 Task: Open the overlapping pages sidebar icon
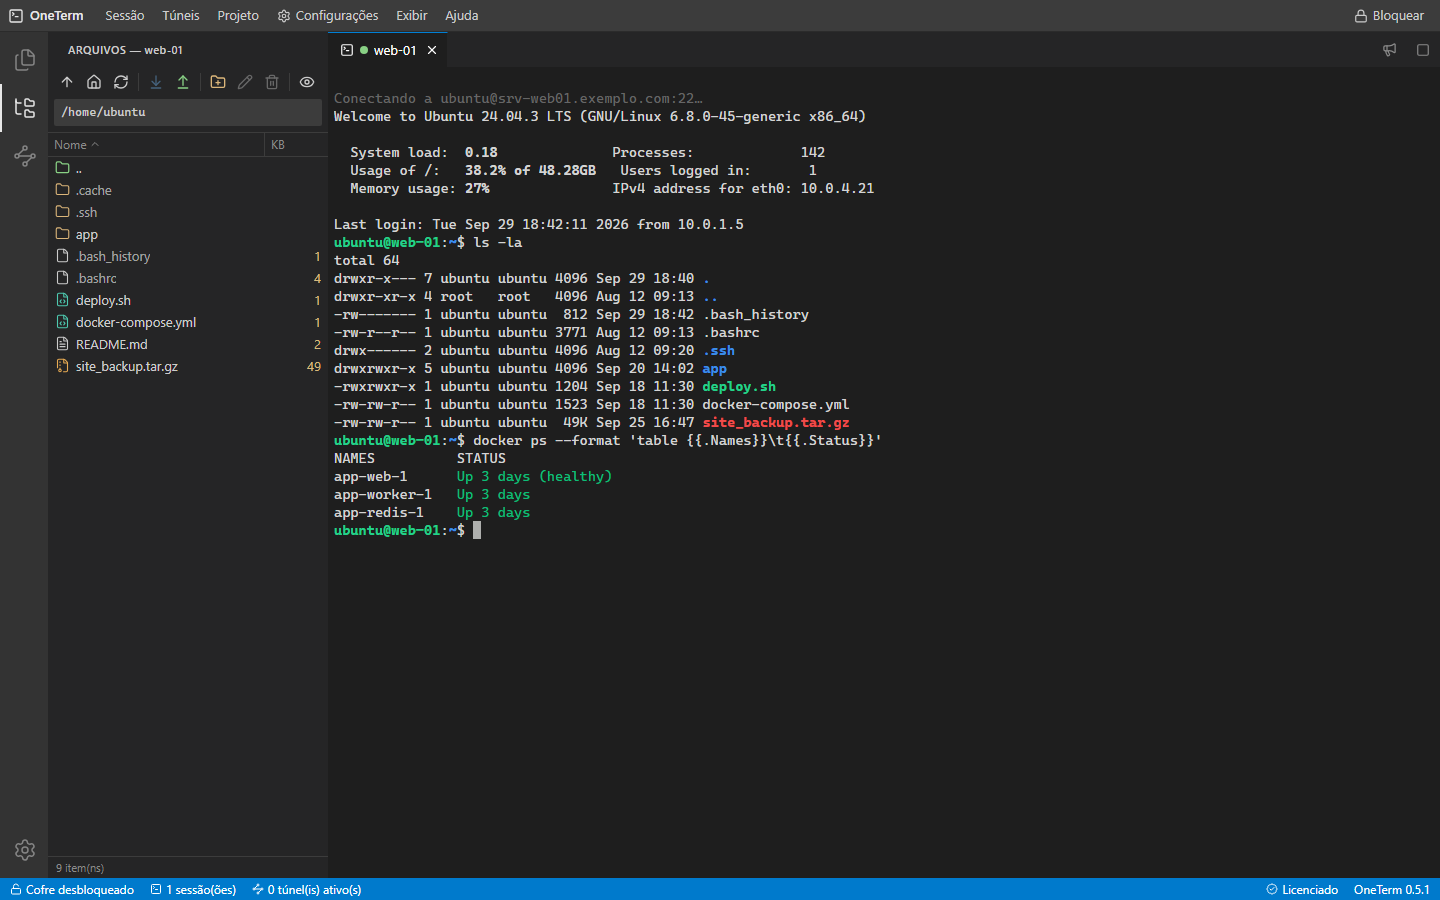pyautogui.click(x=25, y=60)
